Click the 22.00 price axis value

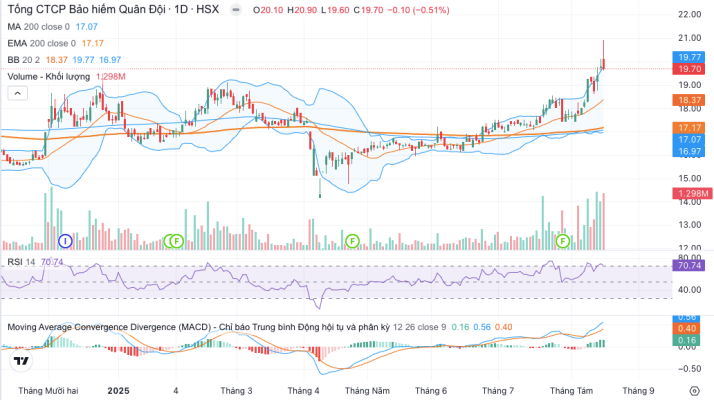tap(689, 15)
